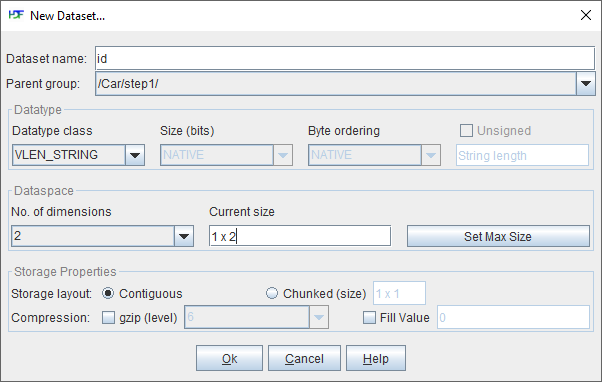Click the Set Max Size button

(498, 236)
